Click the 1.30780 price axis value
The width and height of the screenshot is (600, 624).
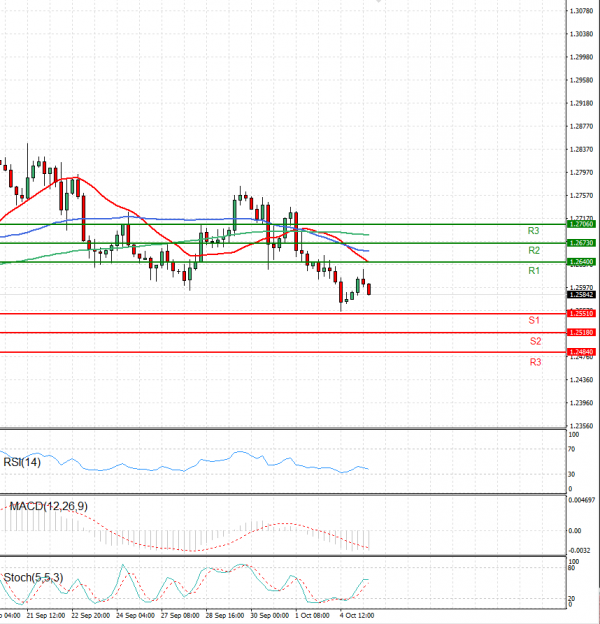tap(581, 11)
